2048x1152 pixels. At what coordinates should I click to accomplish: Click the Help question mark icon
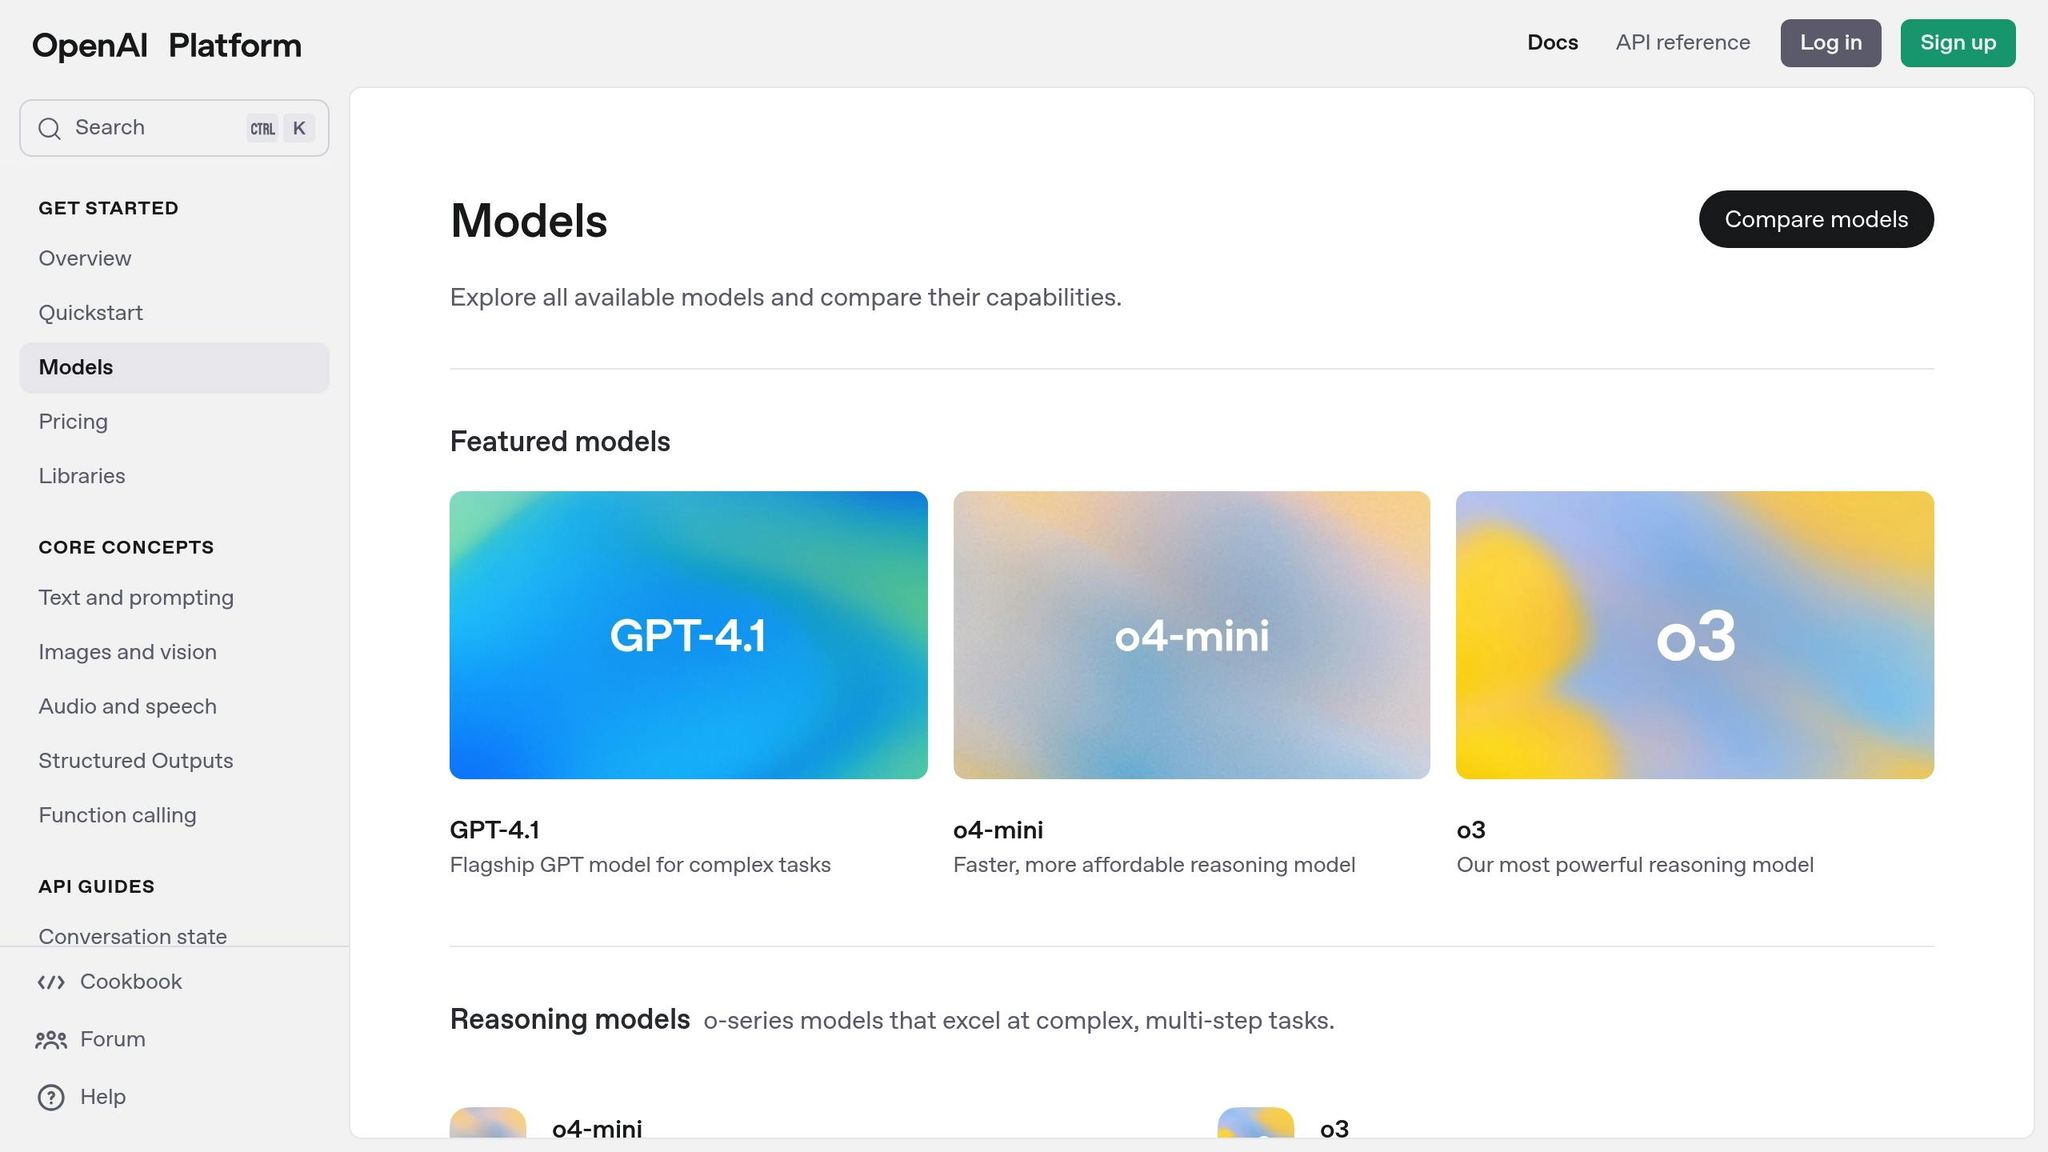pyautogui.click(x=51, y=1097)
